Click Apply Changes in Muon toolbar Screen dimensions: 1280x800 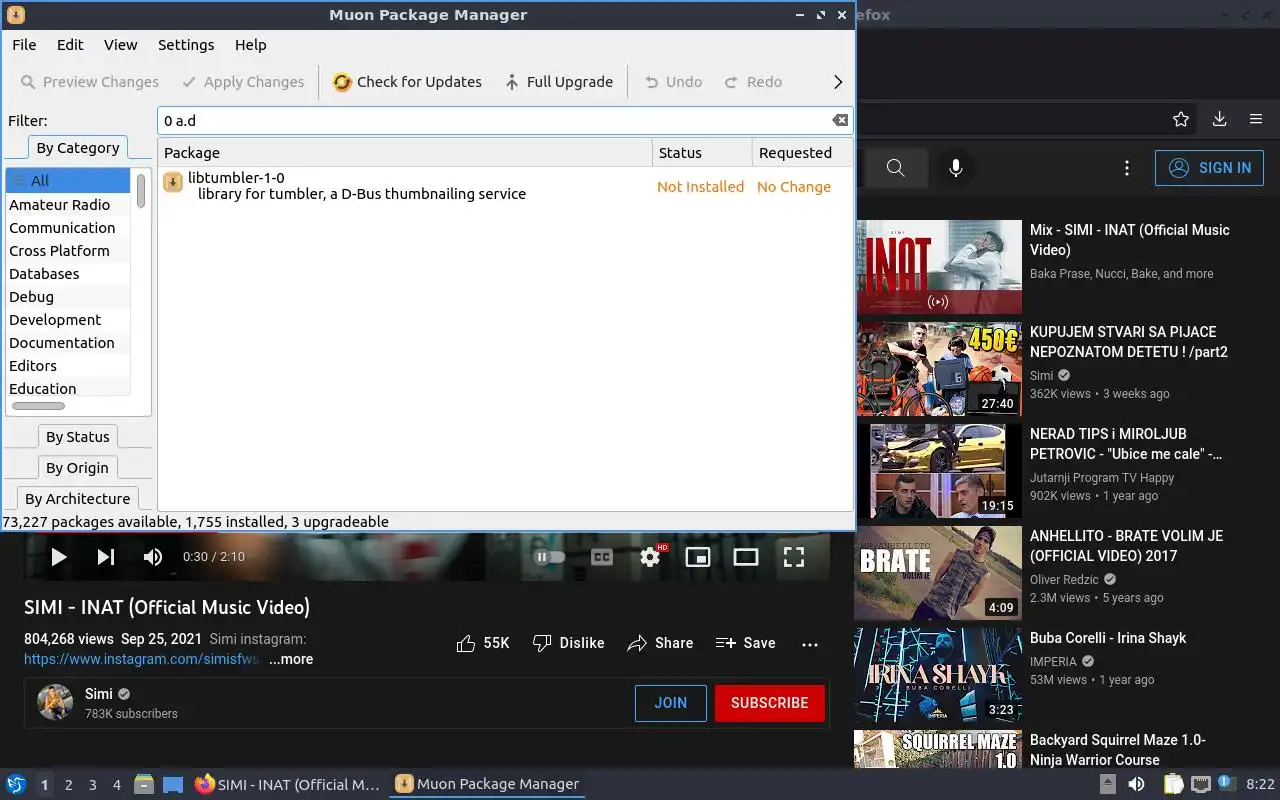(x=243, y=82)
